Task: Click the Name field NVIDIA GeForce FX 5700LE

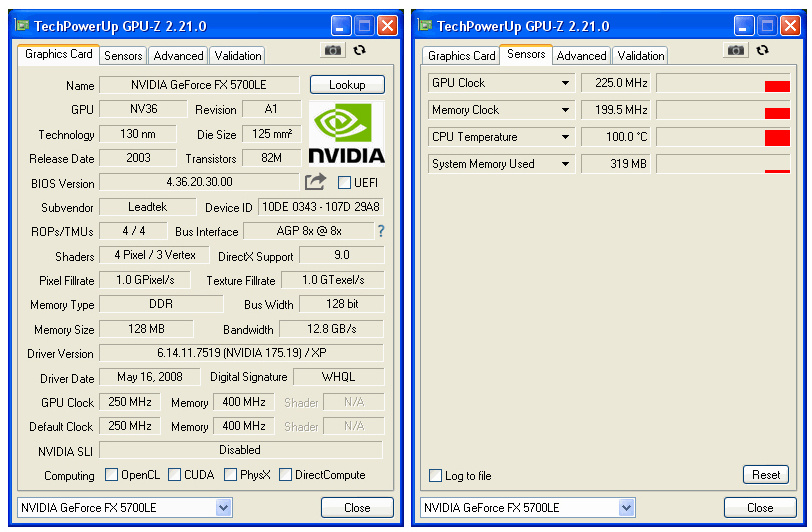Action: pyautogui.click(x=199, y=85)
